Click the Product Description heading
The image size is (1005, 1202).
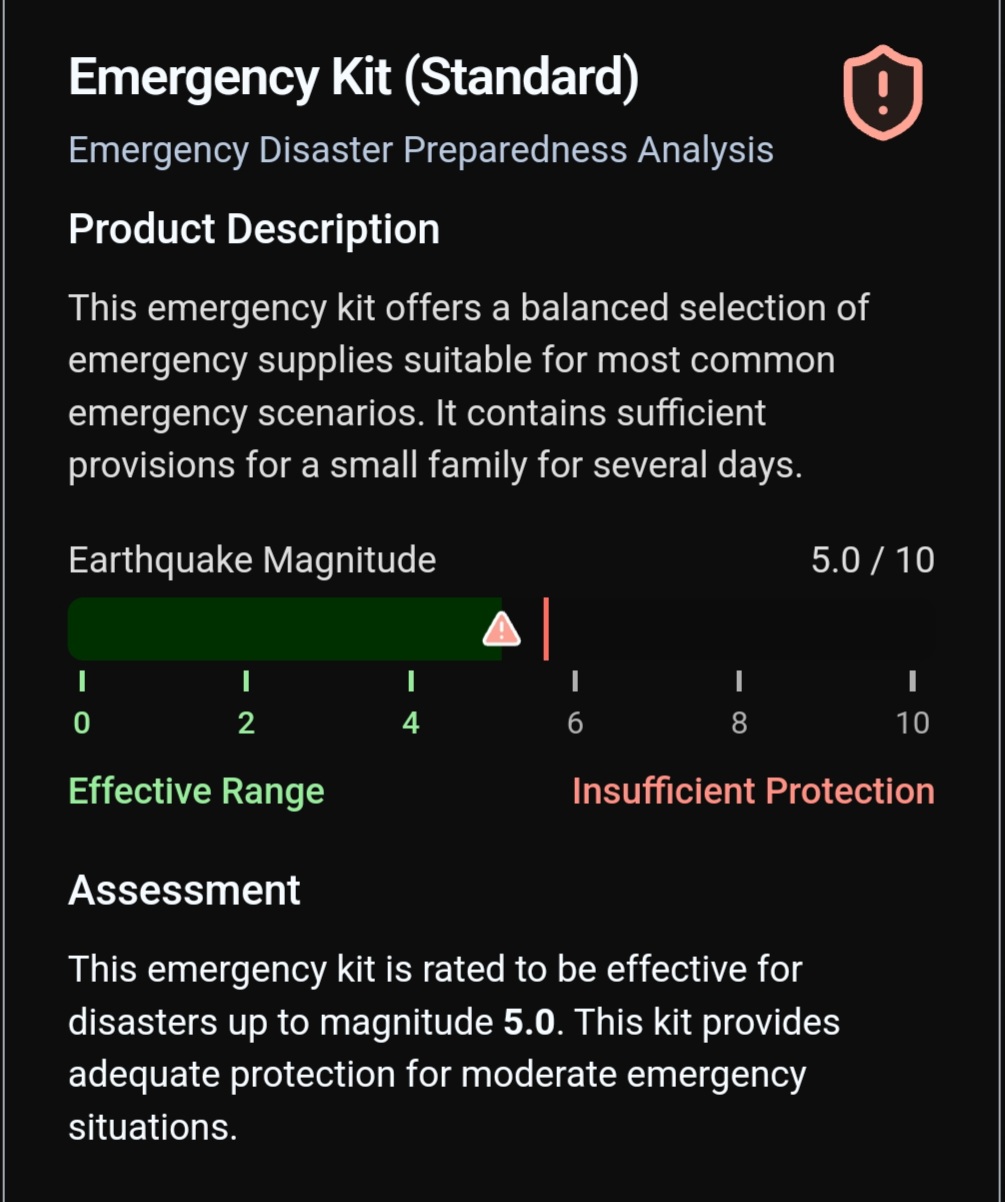[x=254, y=229]
